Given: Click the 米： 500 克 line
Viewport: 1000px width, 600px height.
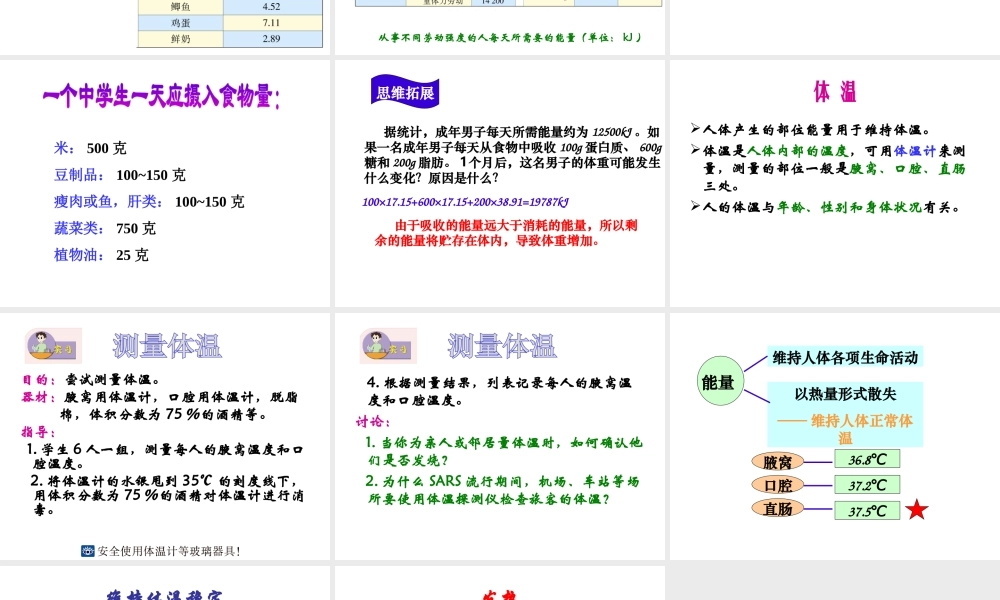Looking at the screenshot, I should (x=90, y=148).
